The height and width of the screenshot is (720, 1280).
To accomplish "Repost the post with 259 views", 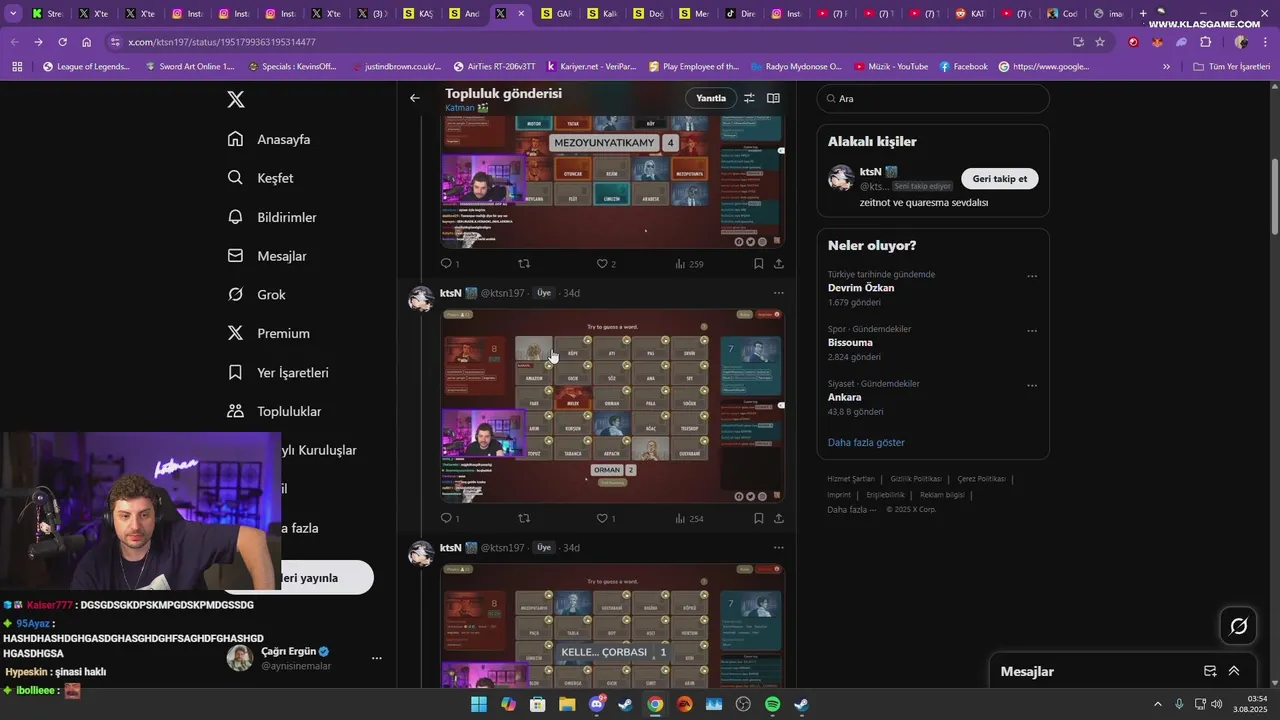I will point(524,264).
